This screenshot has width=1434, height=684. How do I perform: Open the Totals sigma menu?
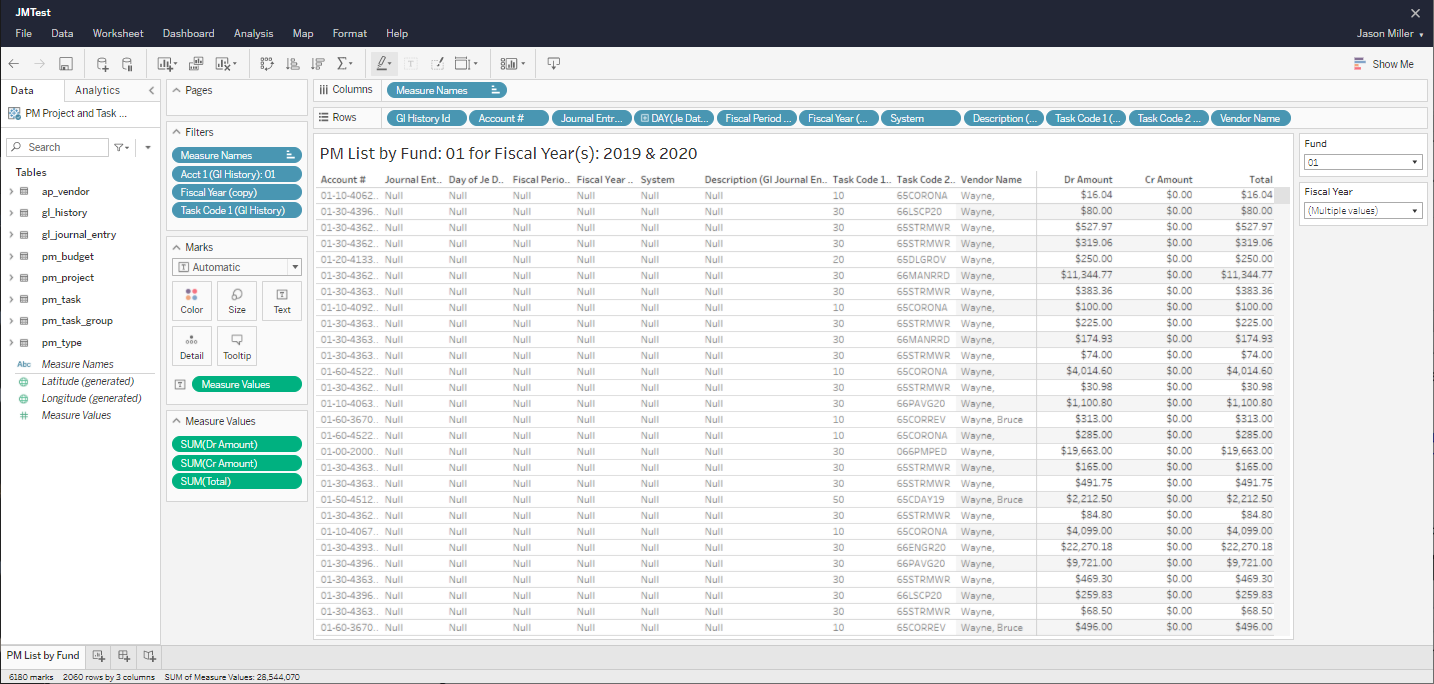tap(345, 64)
